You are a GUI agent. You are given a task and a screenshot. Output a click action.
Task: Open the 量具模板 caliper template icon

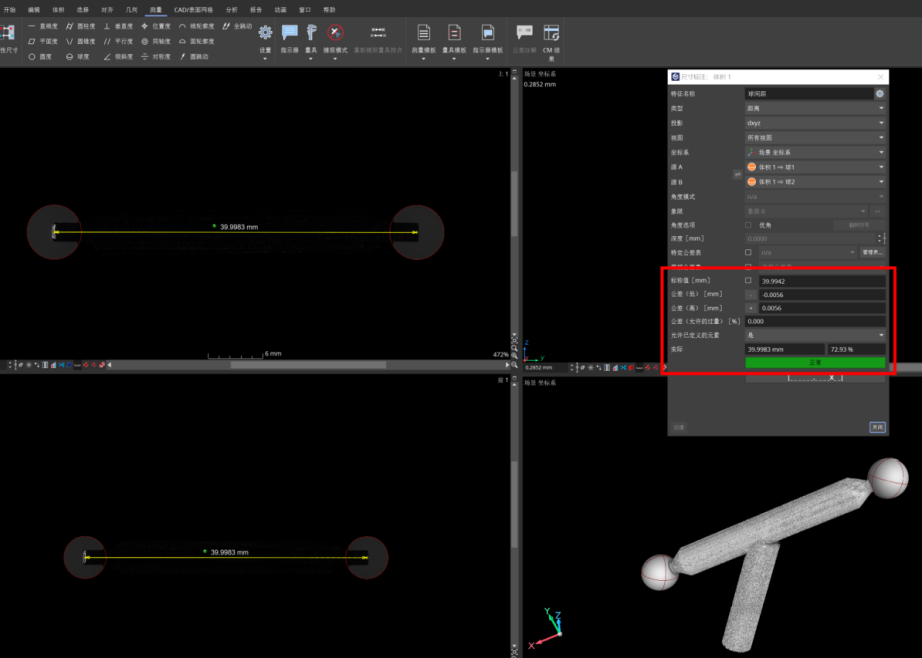pyautogui.click(x=454, y=32)
